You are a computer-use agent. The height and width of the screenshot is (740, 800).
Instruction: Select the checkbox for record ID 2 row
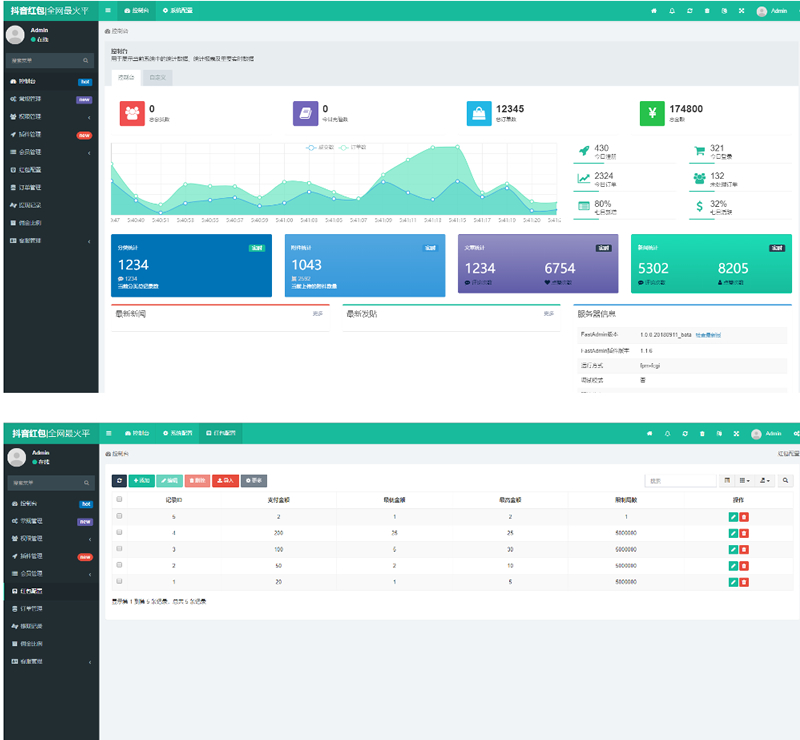coord(119,565)
